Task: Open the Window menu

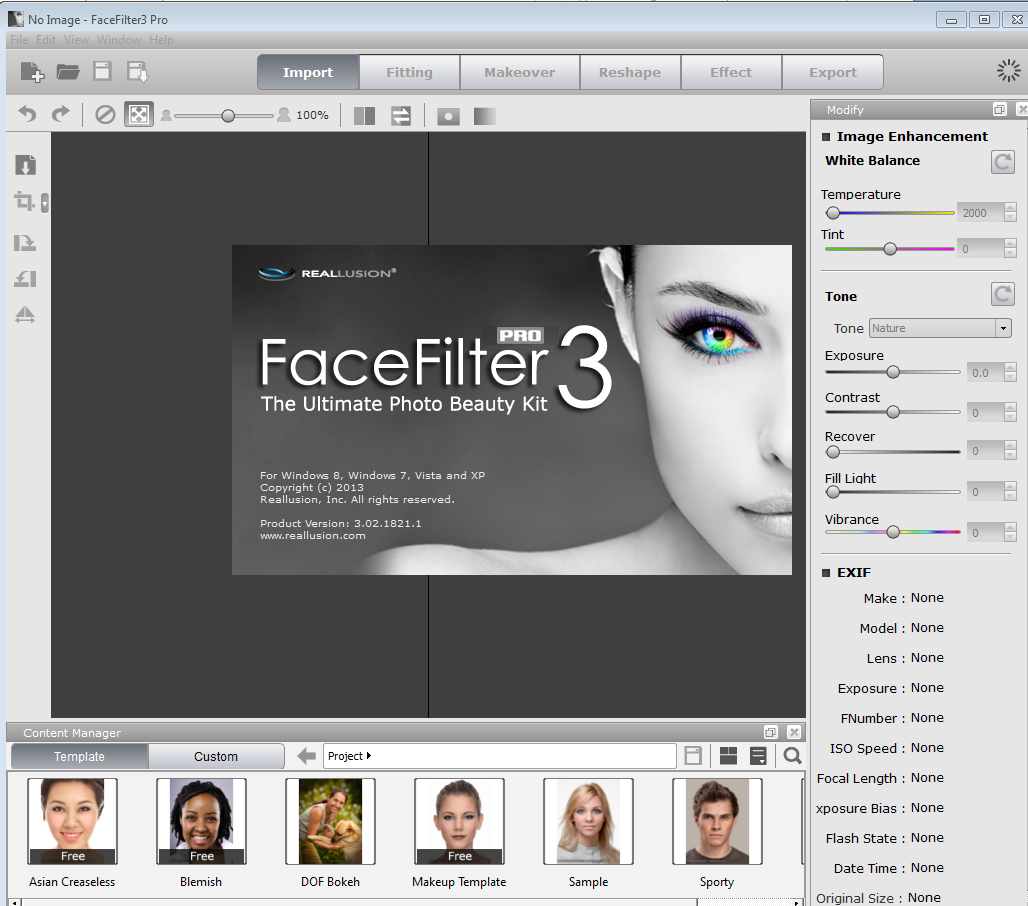Action: 119,40
